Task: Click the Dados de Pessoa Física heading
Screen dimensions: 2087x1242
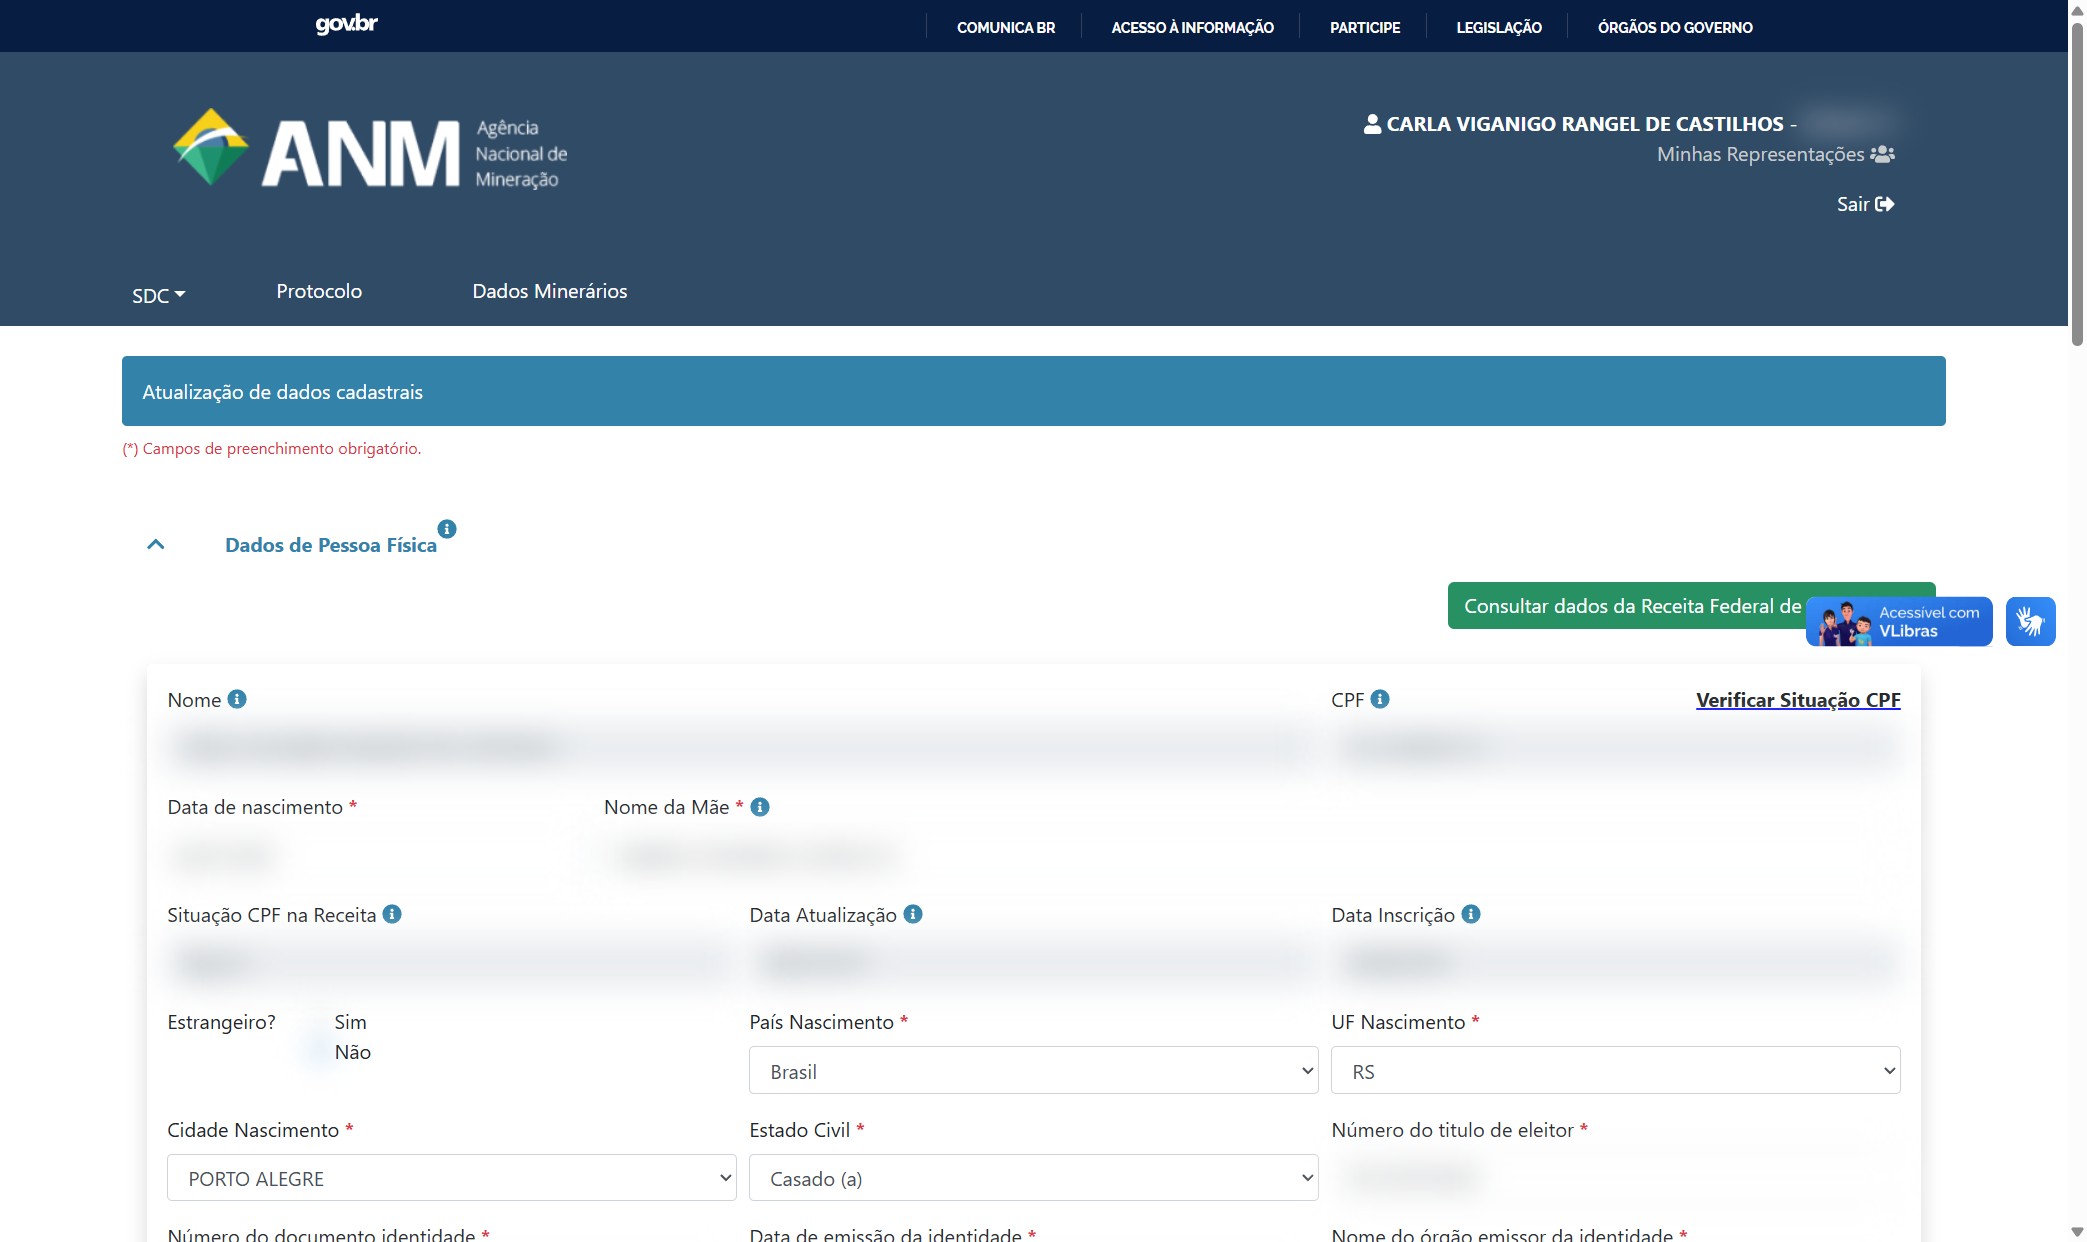Action: pos(331,545)
